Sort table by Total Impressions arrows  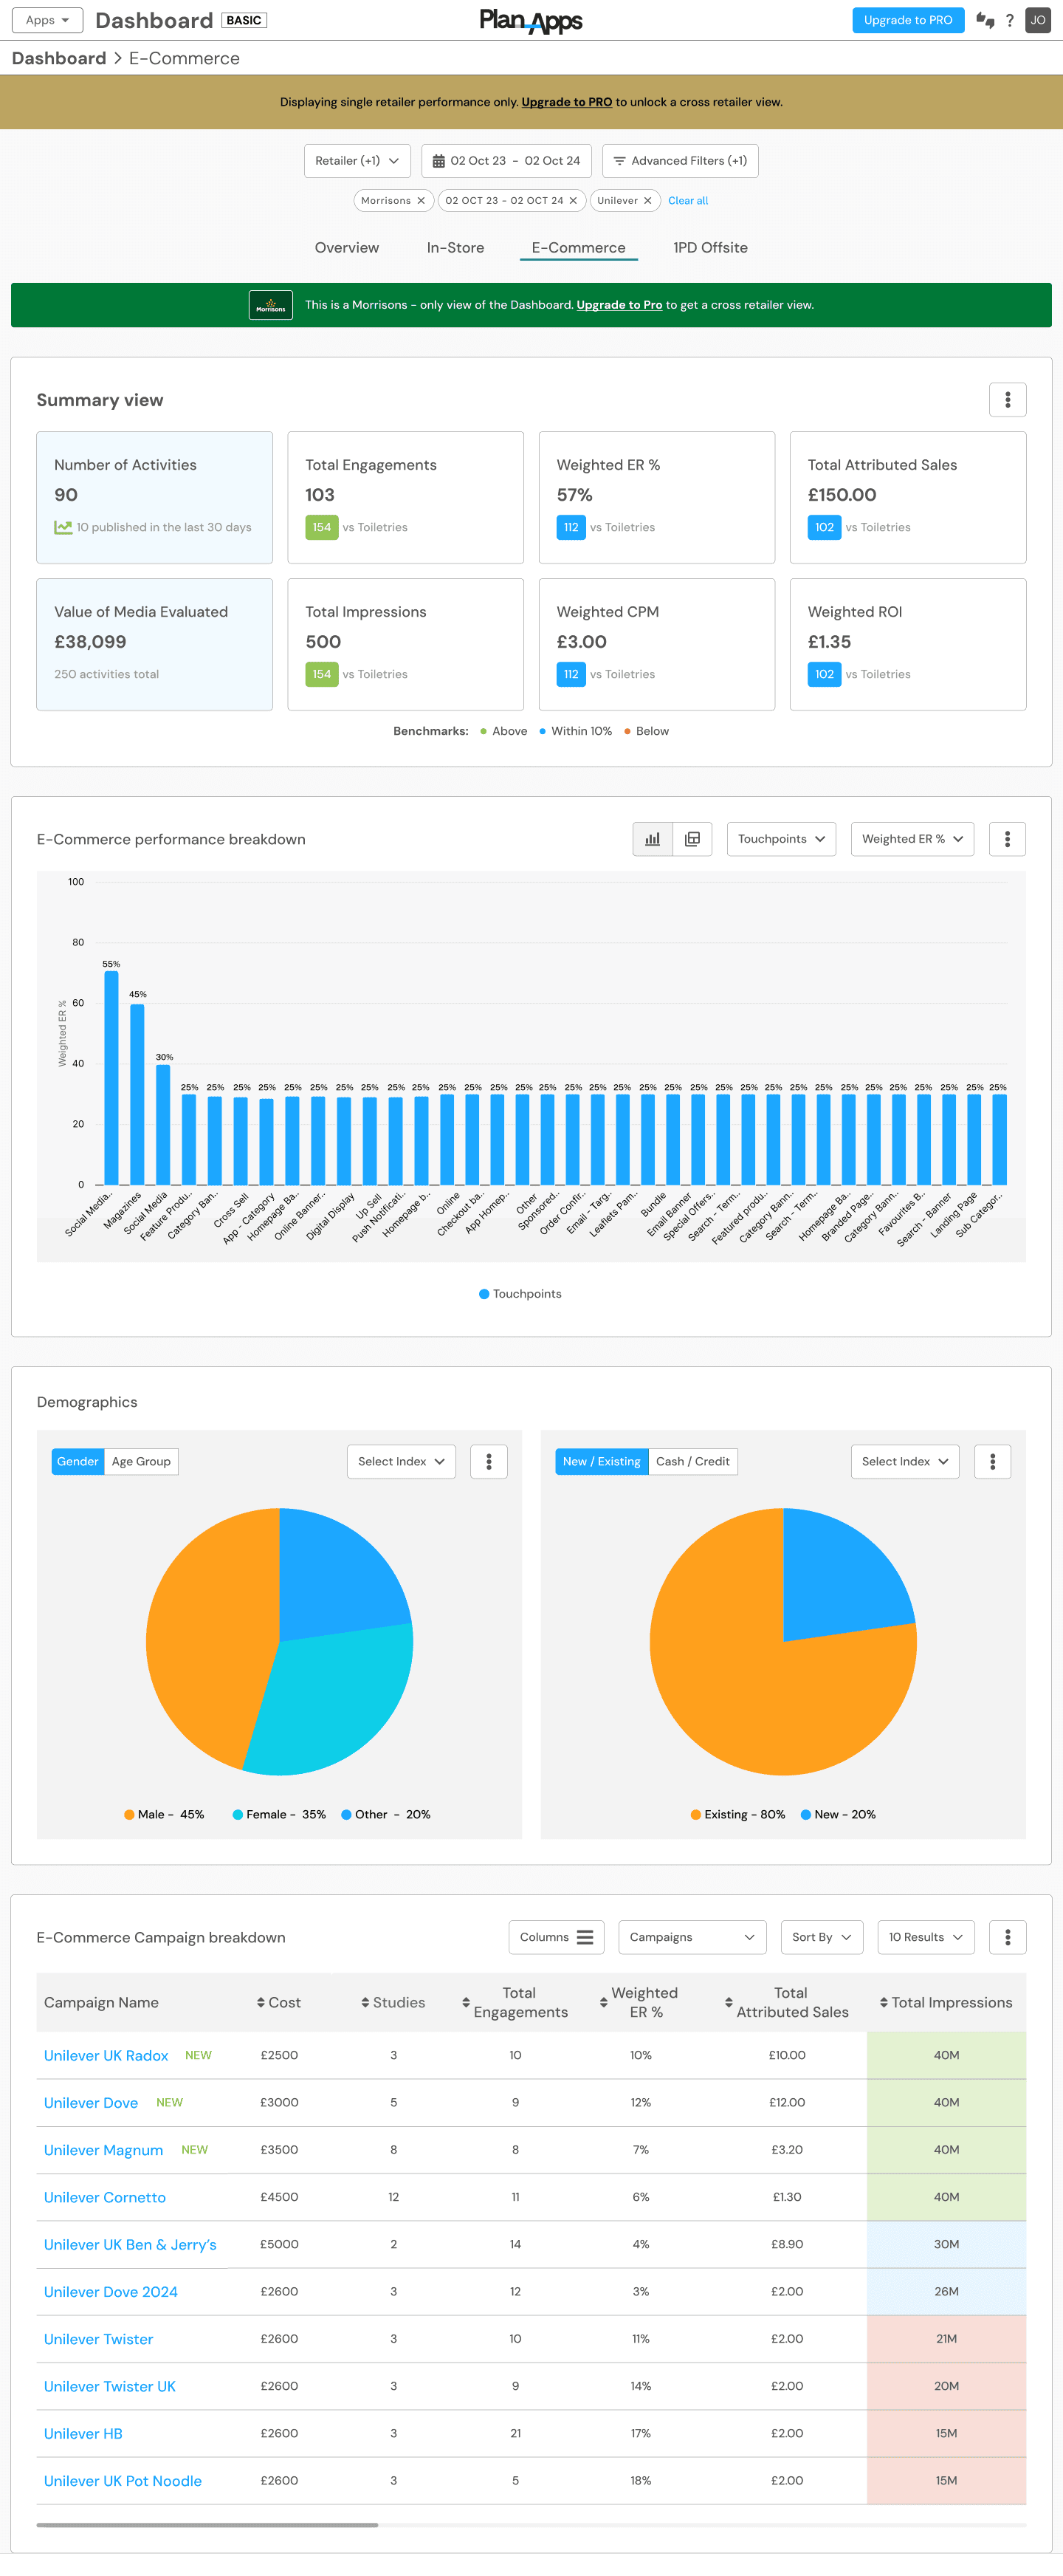884,2002
